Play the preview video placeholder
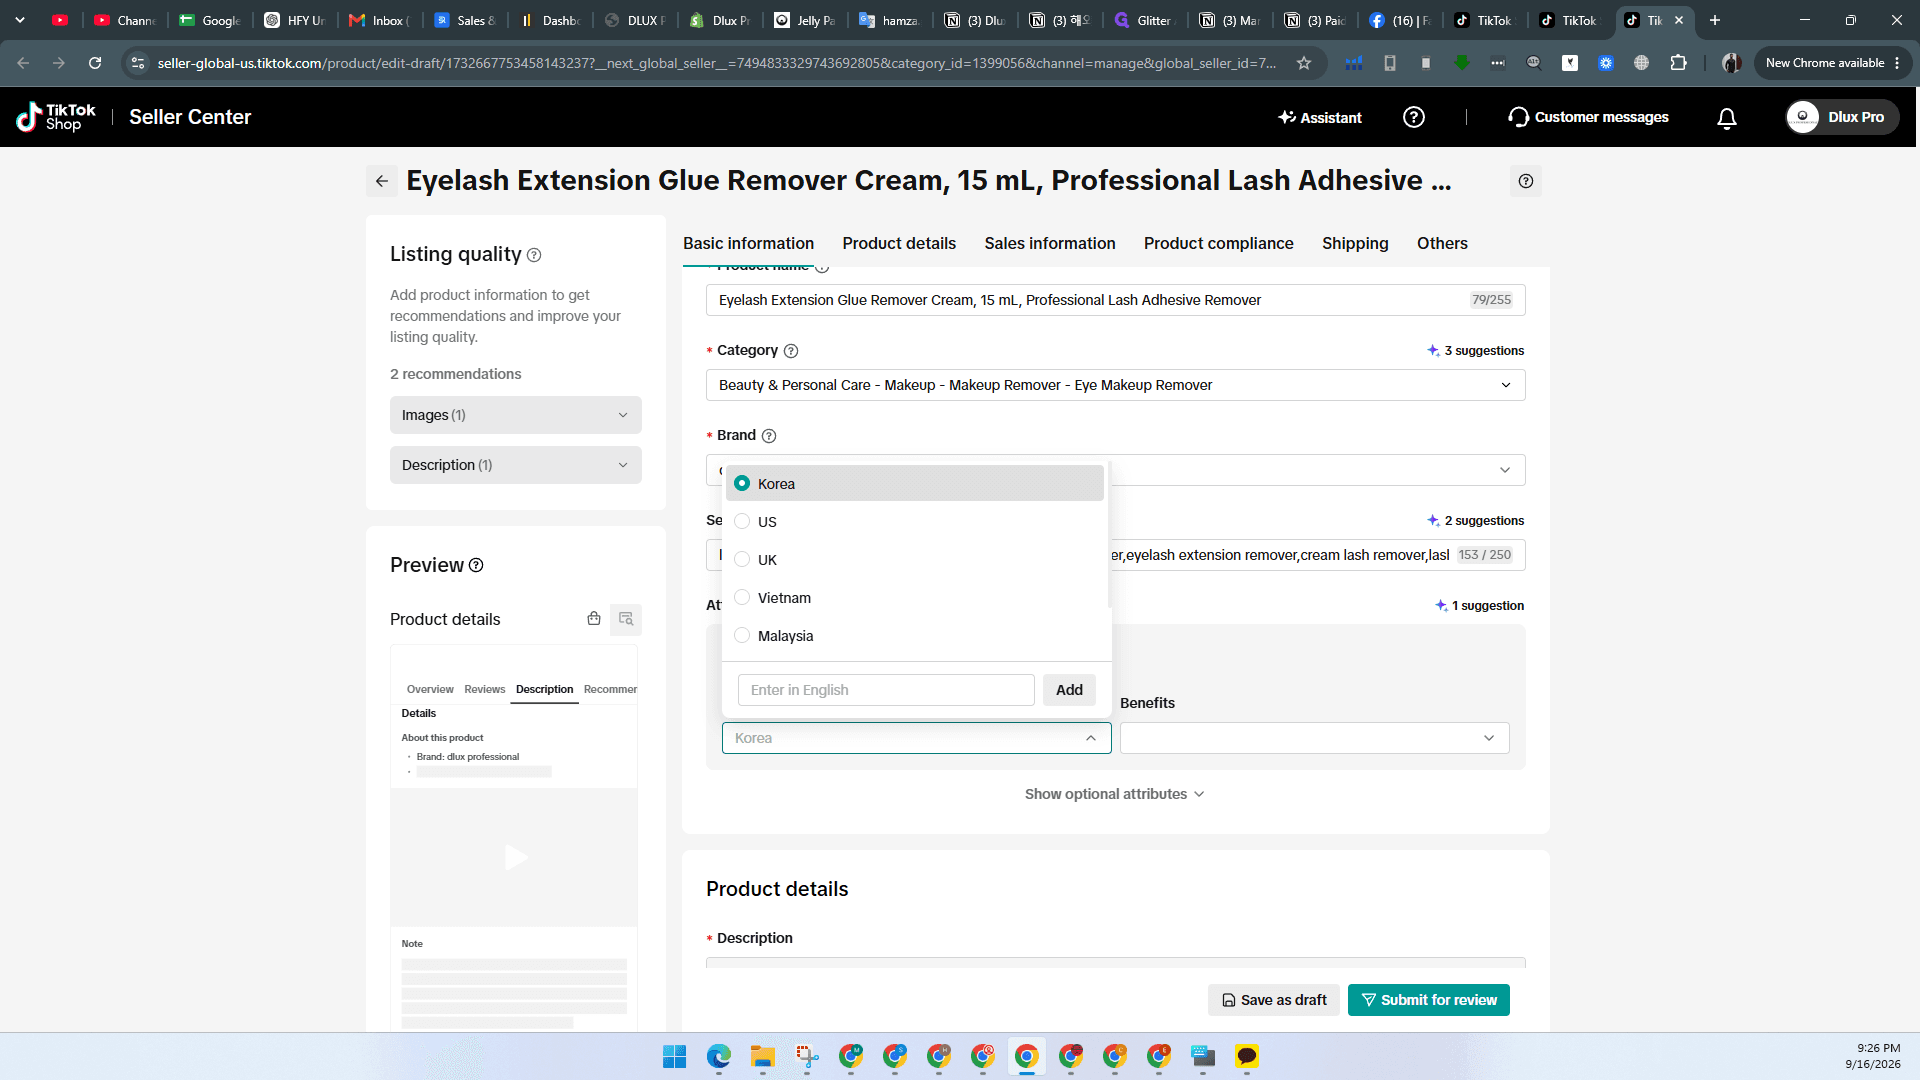The image size is (1920, 1080). [515, 857]
